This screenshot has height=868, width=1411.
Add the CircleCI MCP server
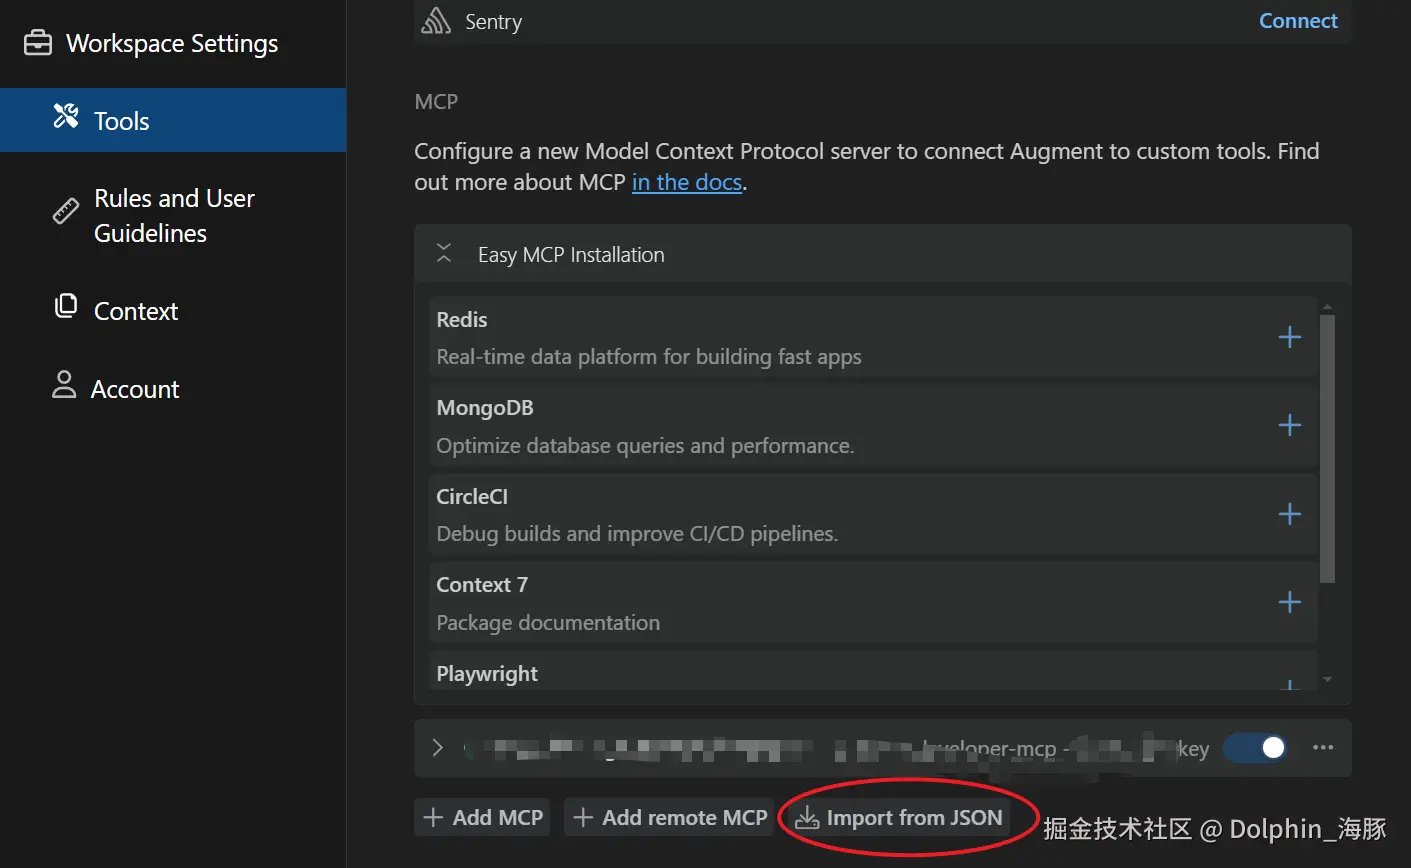[x=1290, y=514]
